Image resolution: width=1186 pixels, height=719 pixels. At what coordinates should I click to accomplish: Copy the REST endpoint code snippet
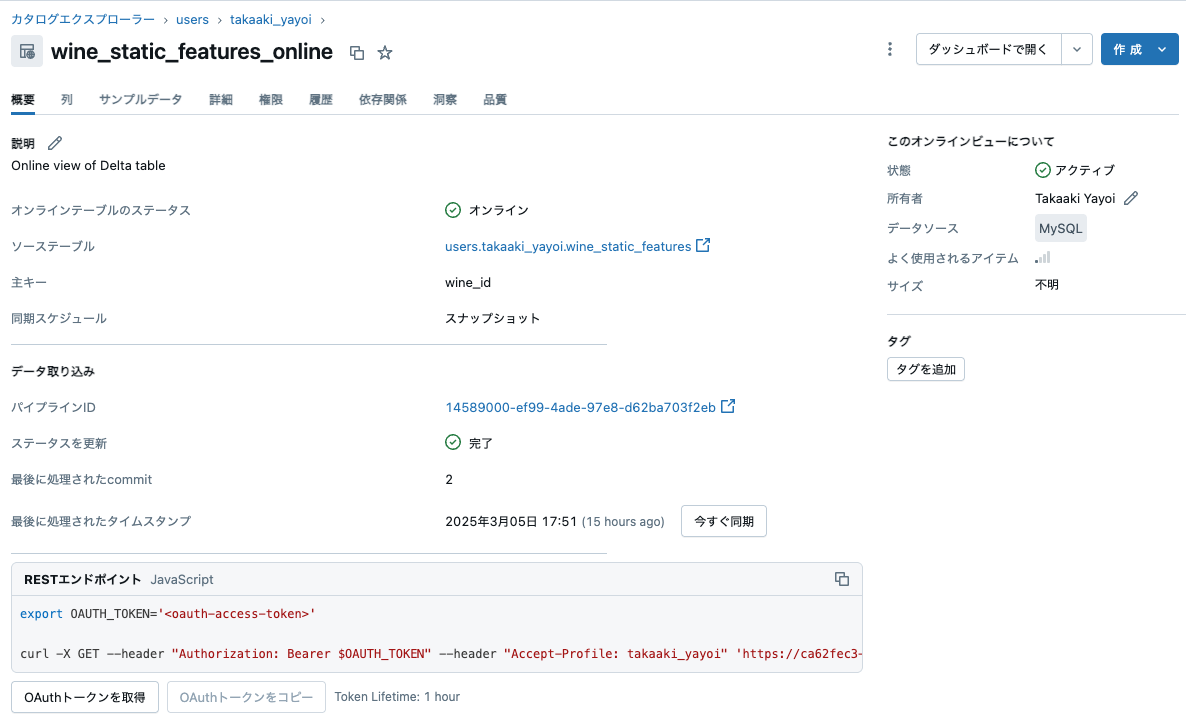[x=841, y=579]
